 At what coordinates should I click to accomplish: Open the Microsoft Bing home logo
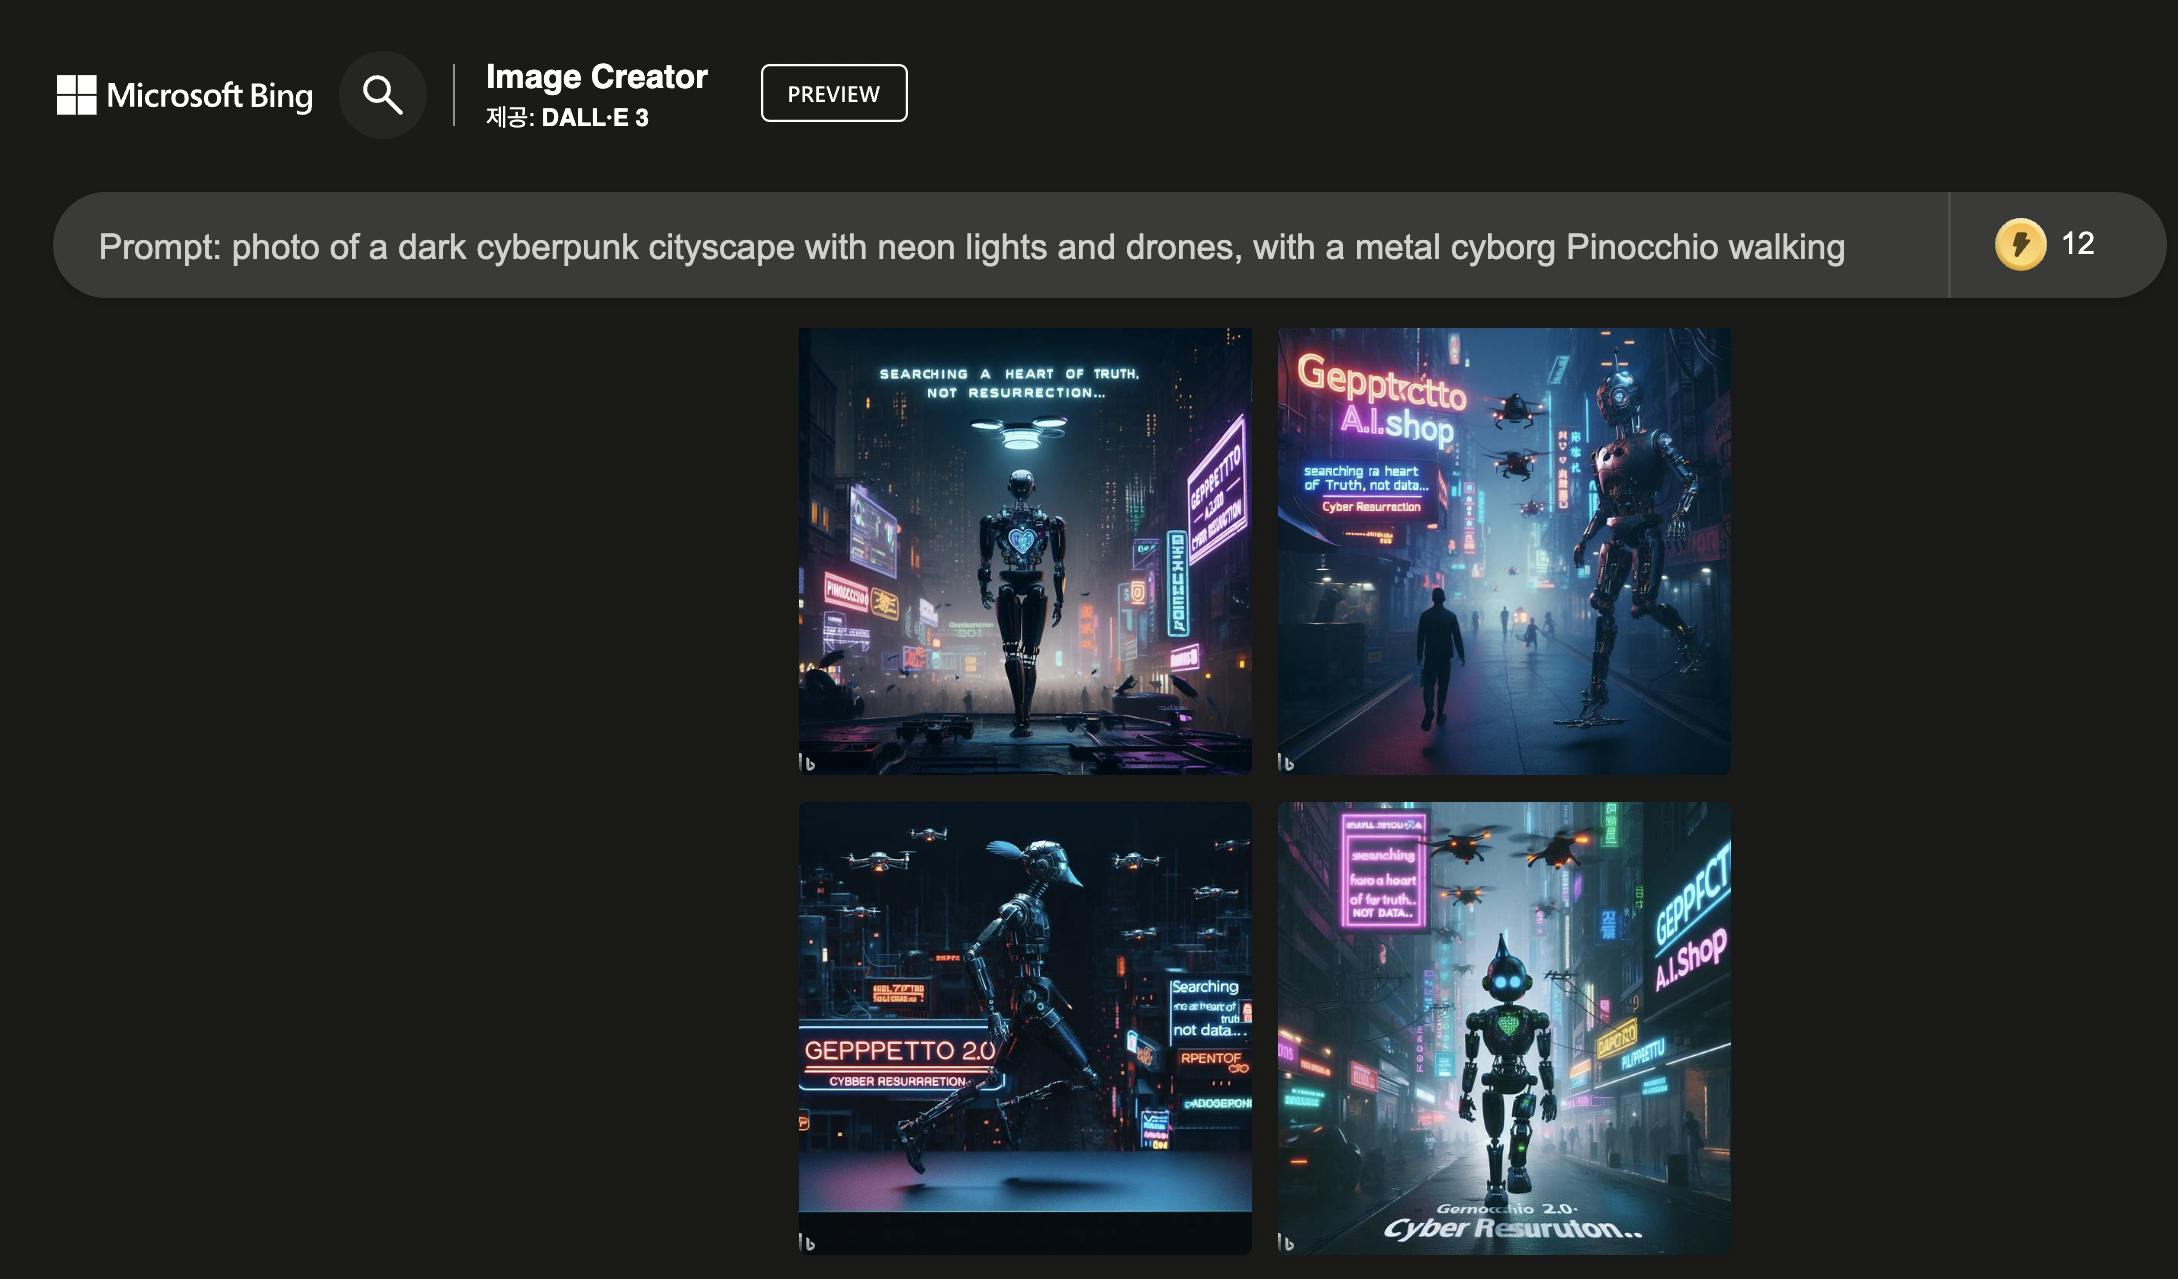point(185,95)
